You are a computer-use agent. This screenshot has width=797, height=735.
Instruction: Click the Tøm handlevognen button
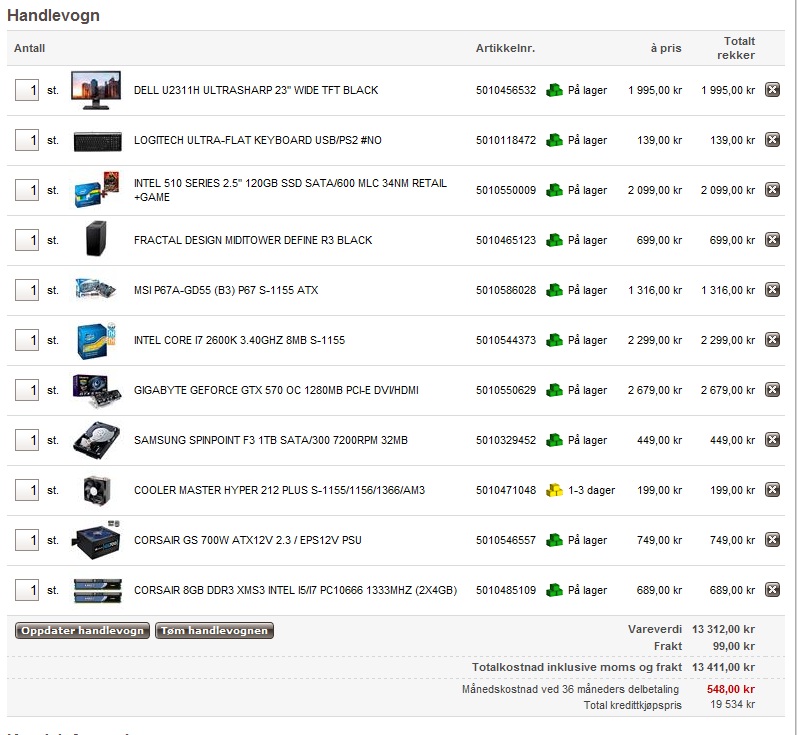pyautogui.click(x=214, y=630)
